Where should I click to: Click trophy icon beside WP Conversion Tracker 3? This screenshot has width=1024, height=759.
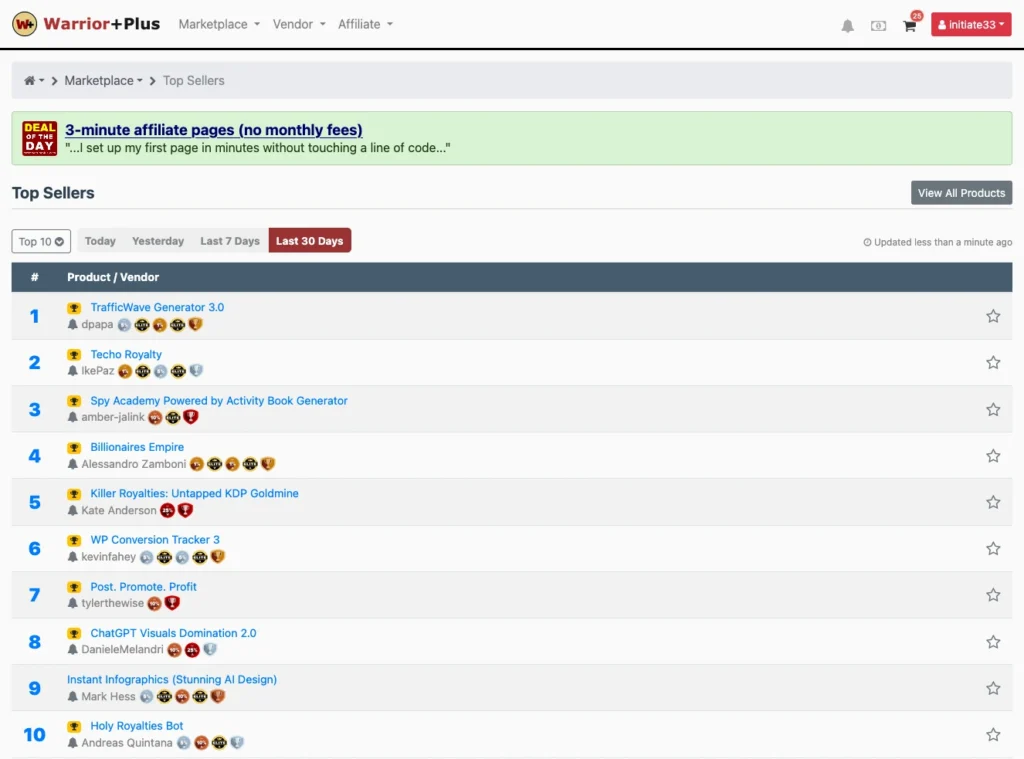(x=74, y=540)
